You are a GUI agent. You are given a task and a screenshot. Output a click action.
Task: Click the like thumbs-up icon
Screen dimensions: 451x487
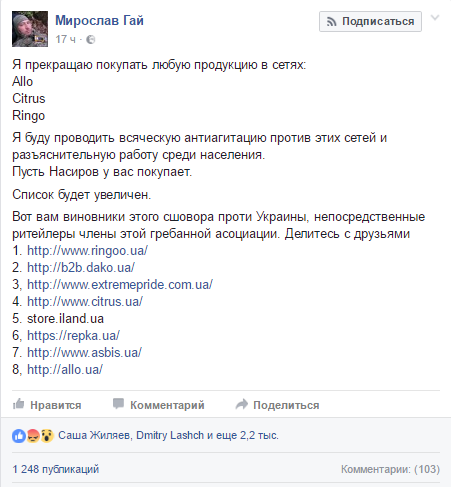tap(18, 404)
